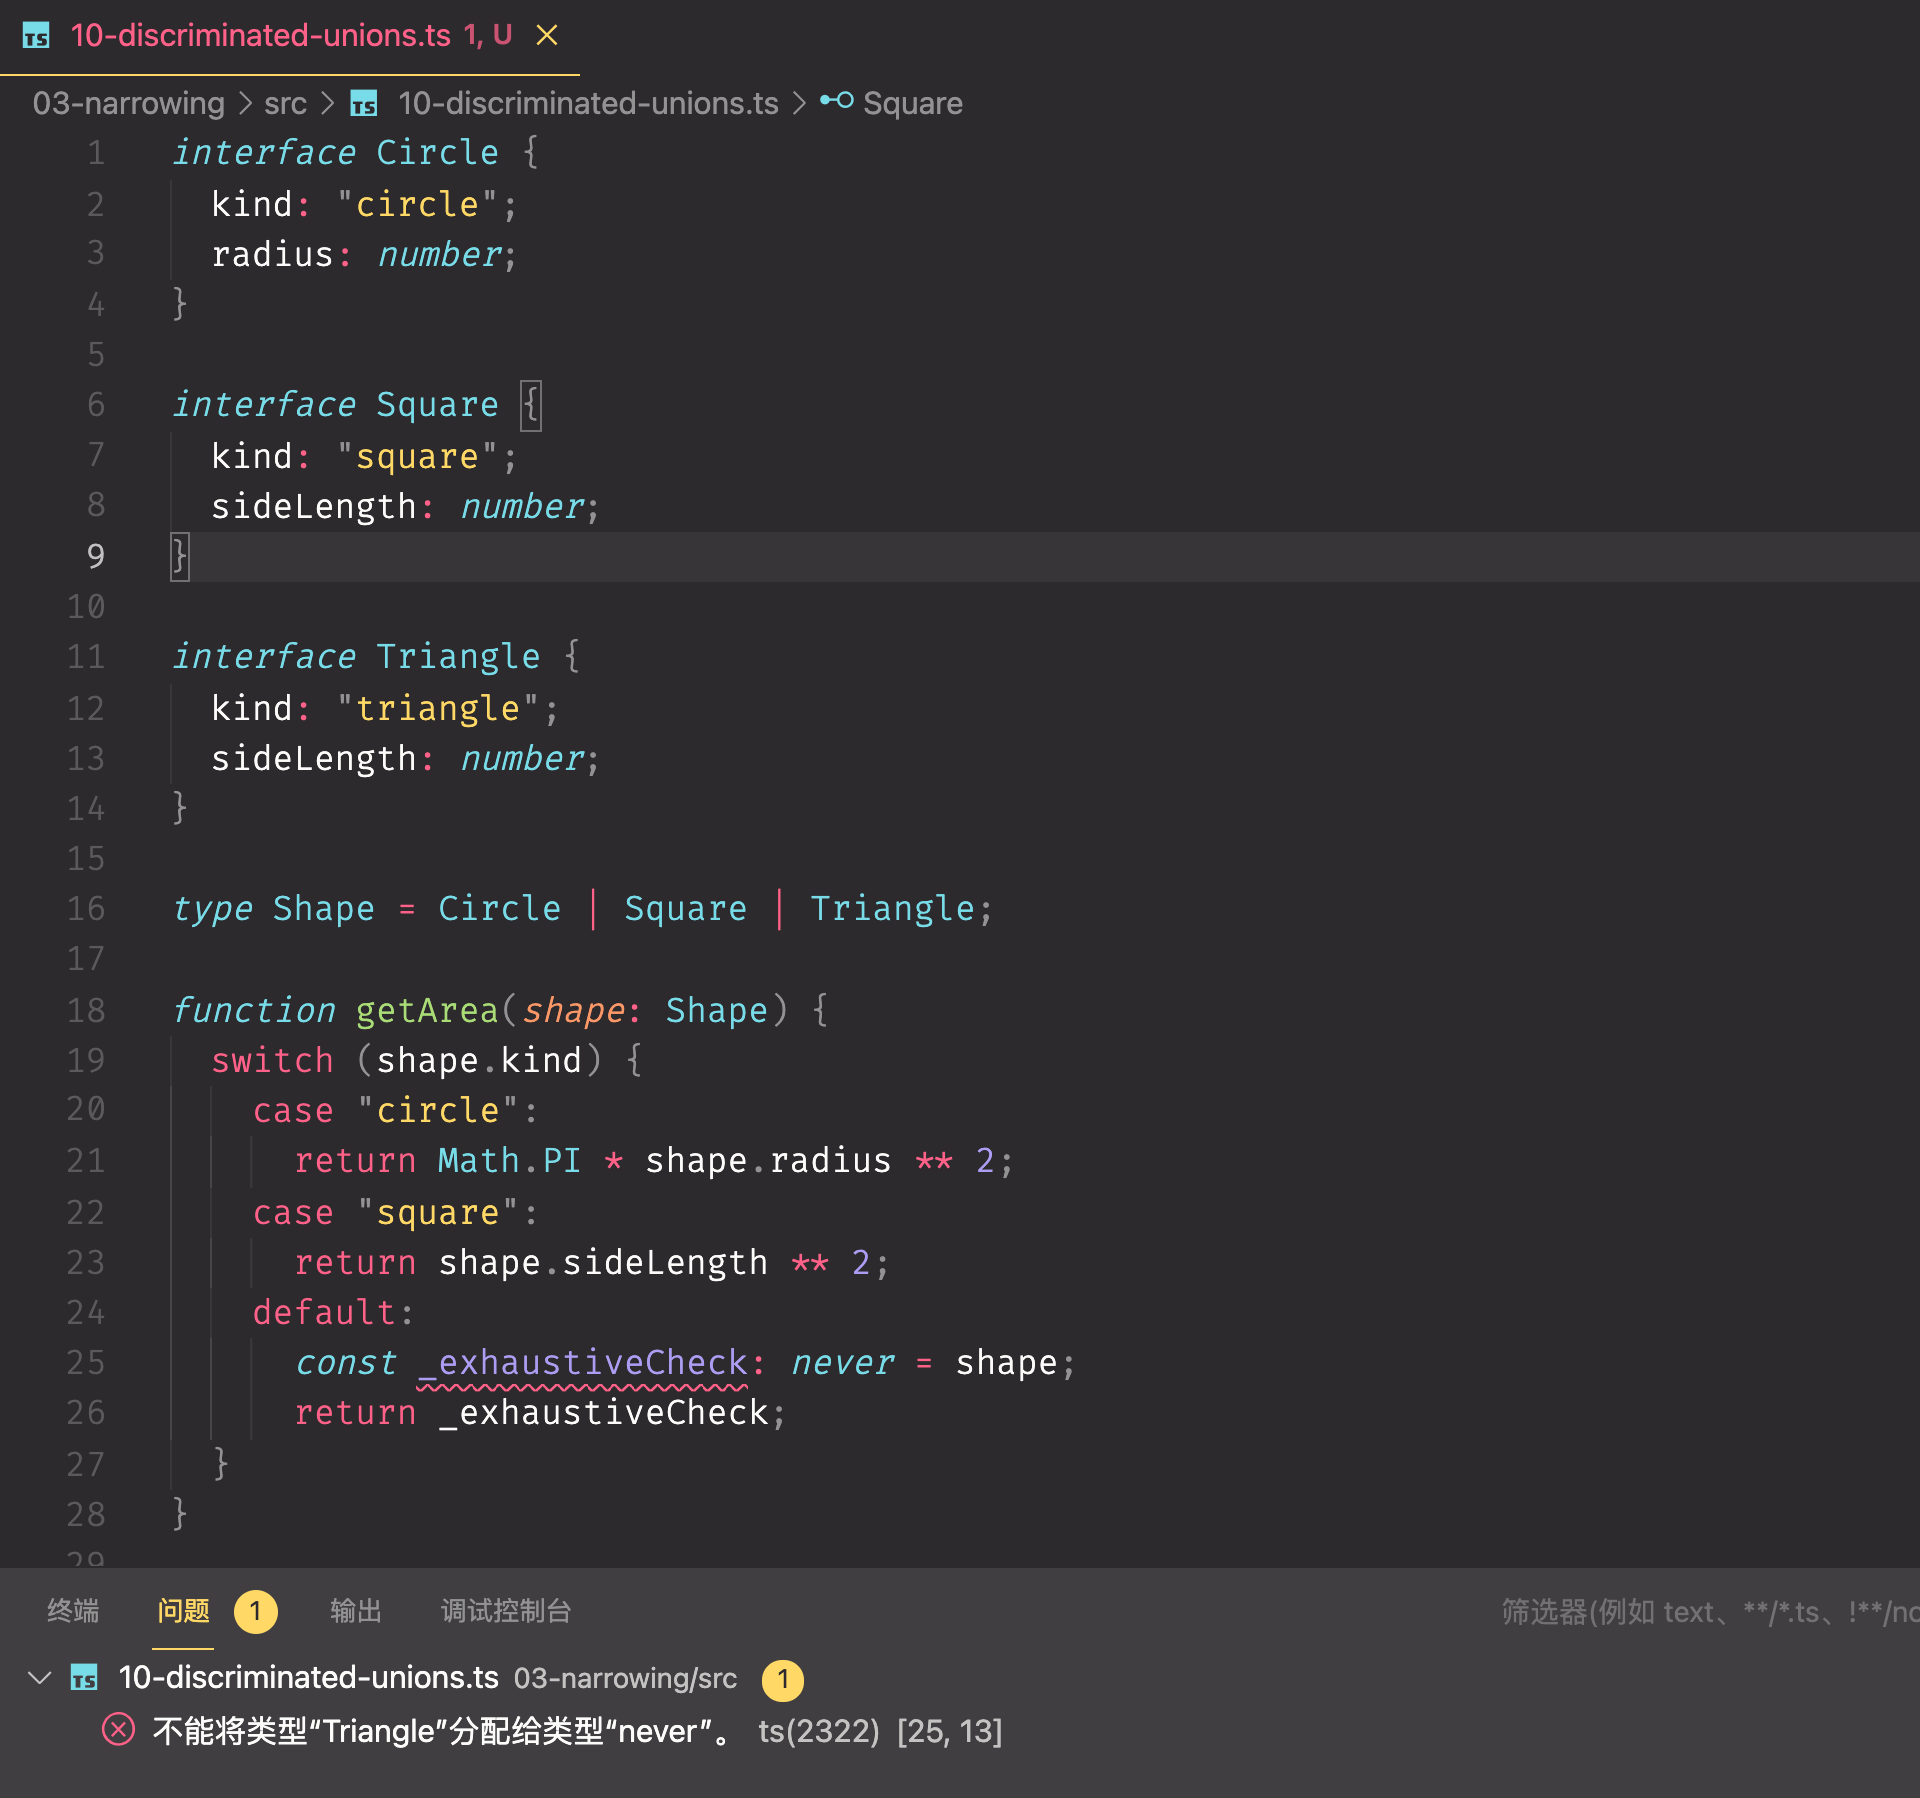This screenshot has height=1798, width=1920.
Task: Select the 10-discriminated-unions.ts row in problems
Action: point(960,1677)
